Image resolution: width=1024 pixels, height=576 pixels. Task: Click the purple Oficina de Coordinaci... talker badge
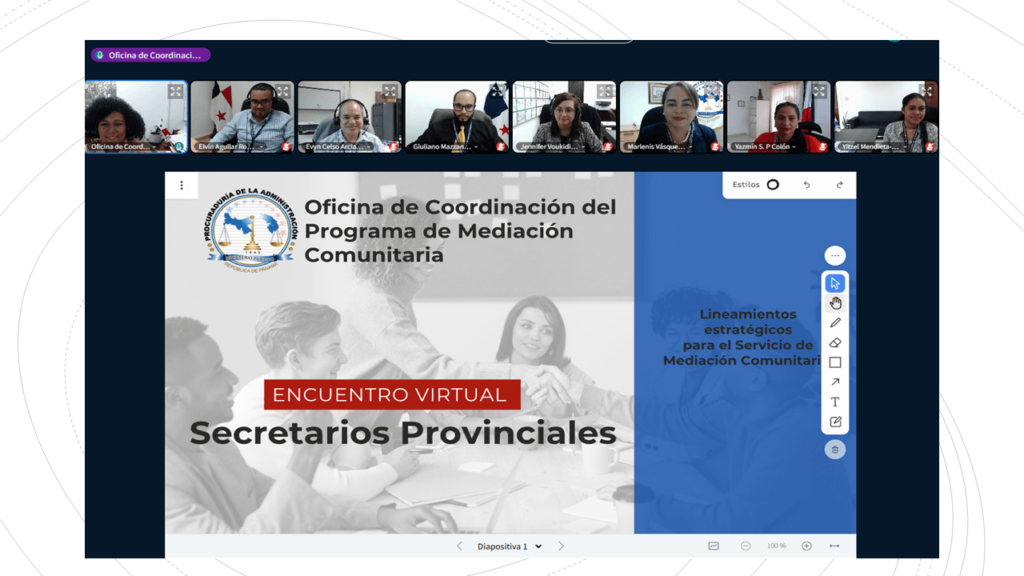(x=151, y=56)
